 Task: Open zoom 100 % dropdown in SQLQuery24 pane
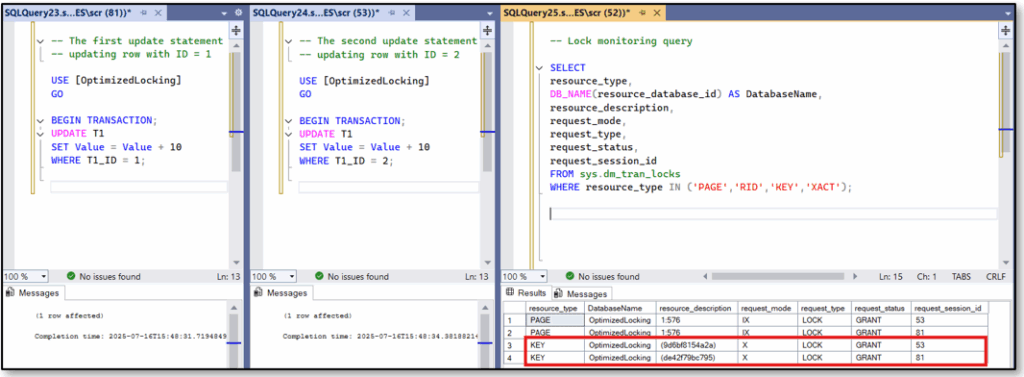[291, 276]
